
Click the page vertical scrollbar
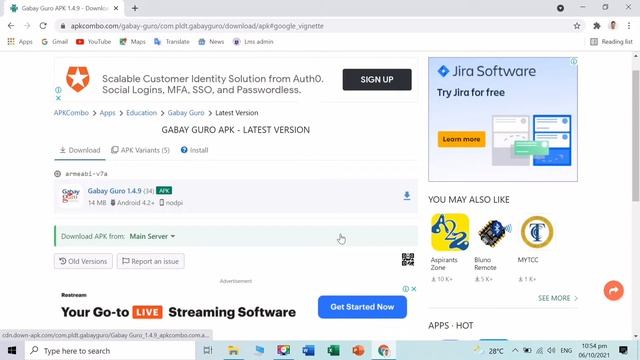[x=636, y=135]
